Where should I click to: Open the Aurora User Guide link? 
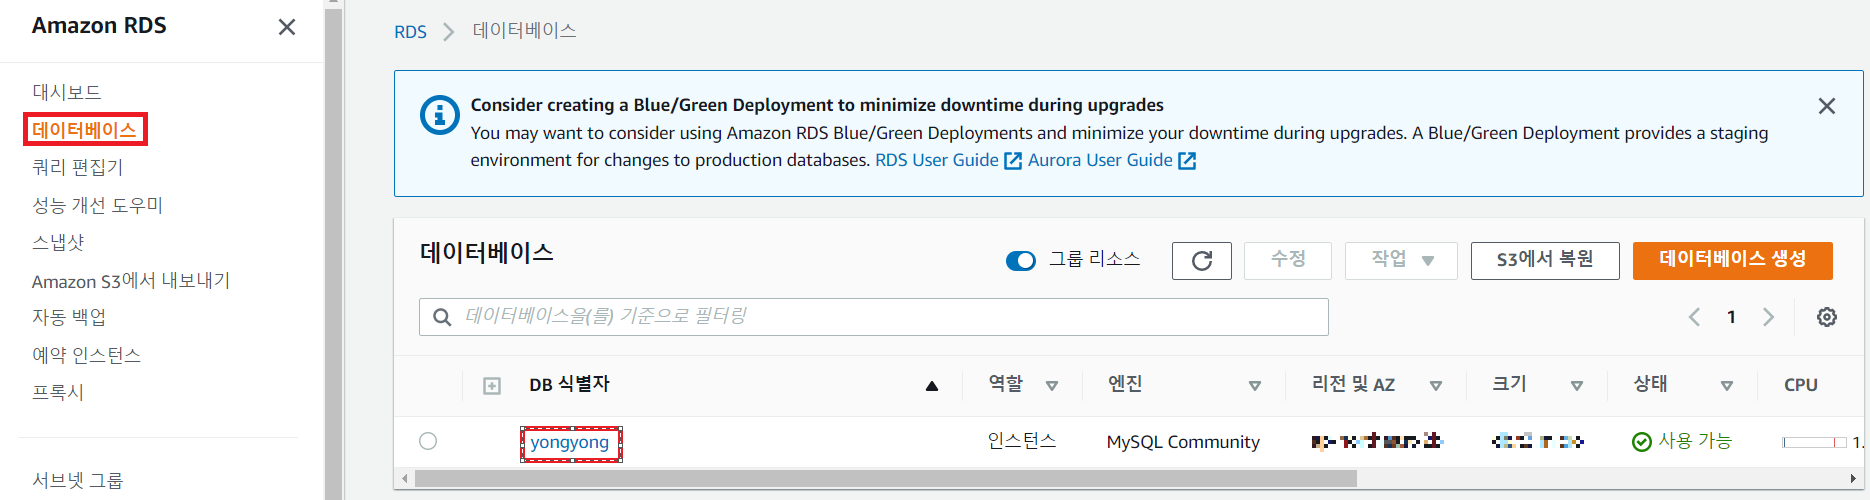coord(1100,160)
